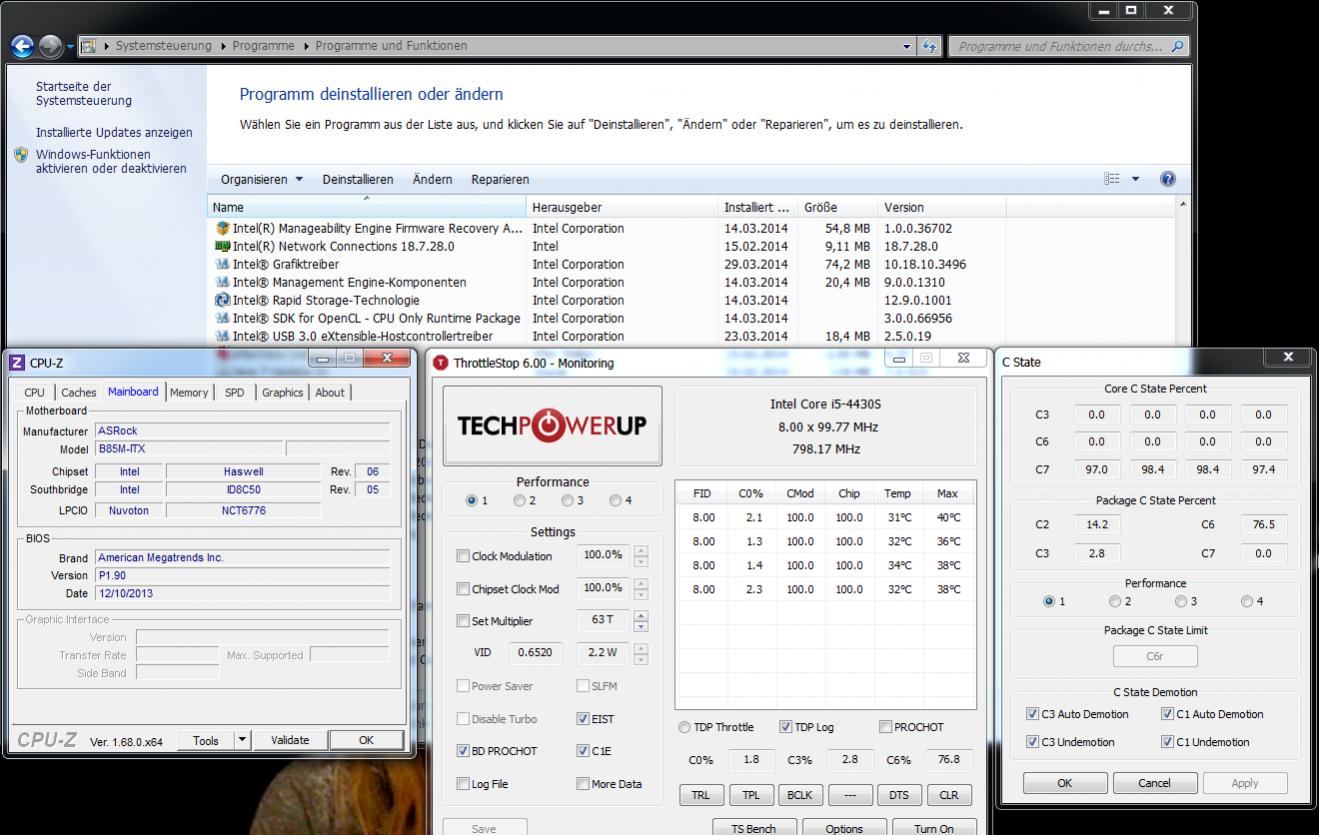Click the TPL button in ThrottleStop
This screenshot has height=835, width=1319.
point(750,796)
